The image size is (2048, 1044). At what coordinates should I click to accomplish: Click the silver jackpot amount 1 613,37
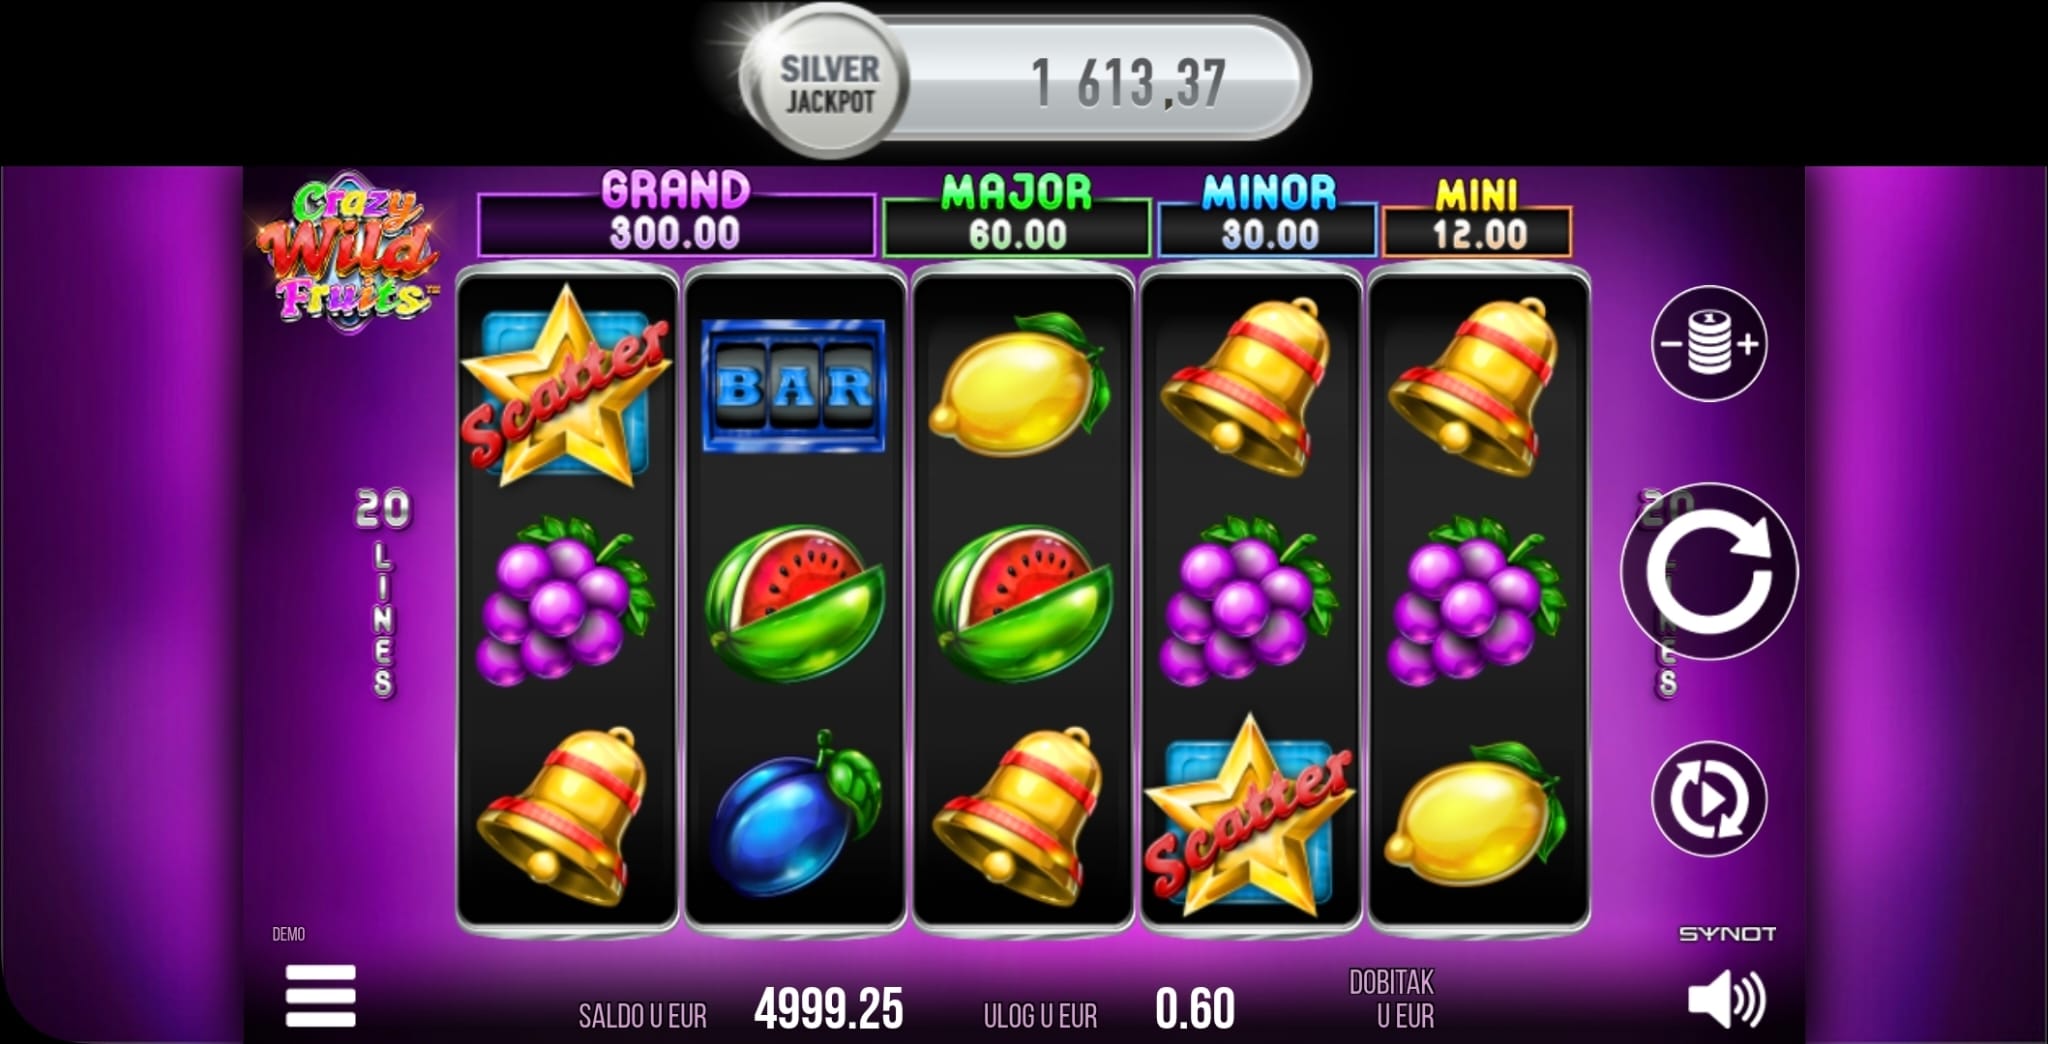pos(1128,83)
